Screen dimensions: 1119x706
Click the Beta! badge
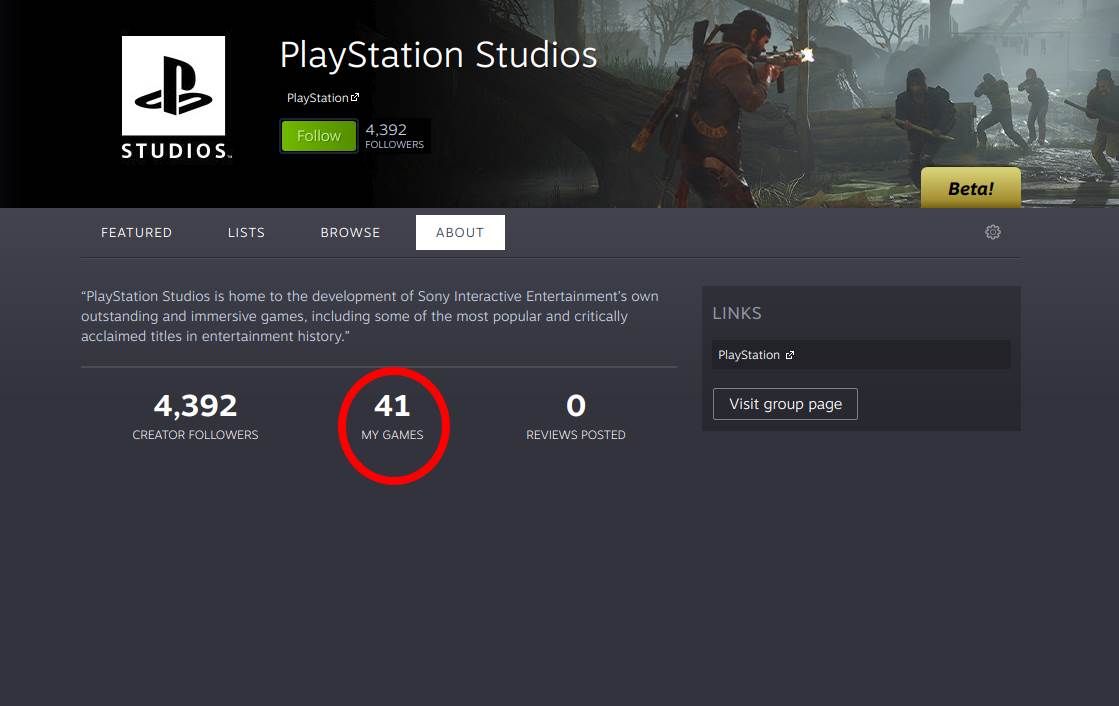(x=971, y=187)
